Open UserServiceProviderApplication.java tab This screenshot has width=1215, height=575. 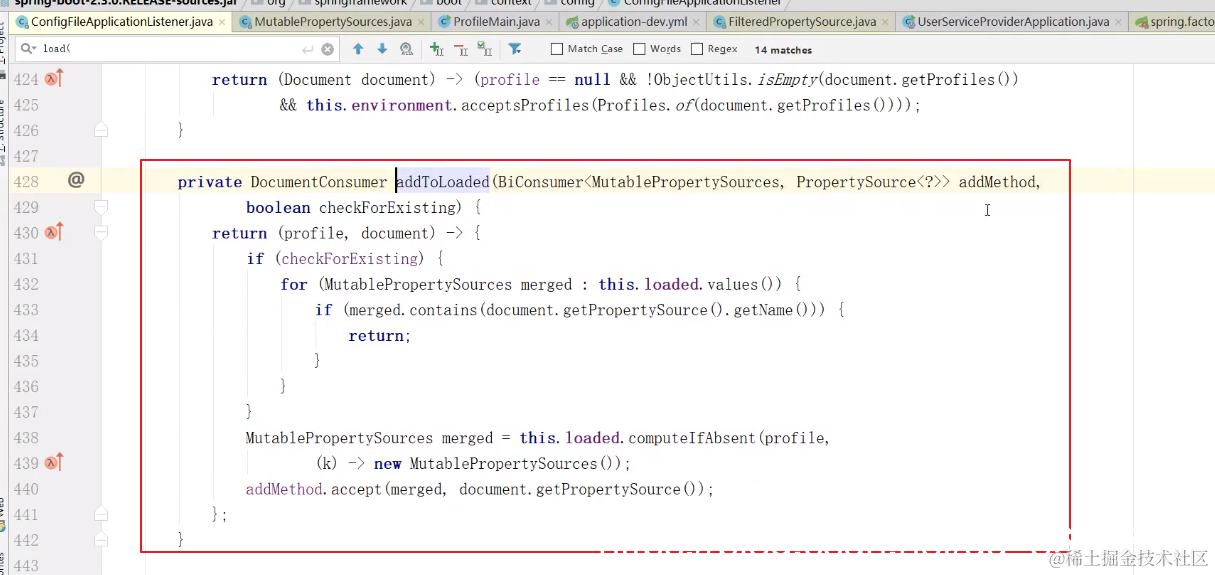(1013, 21)
